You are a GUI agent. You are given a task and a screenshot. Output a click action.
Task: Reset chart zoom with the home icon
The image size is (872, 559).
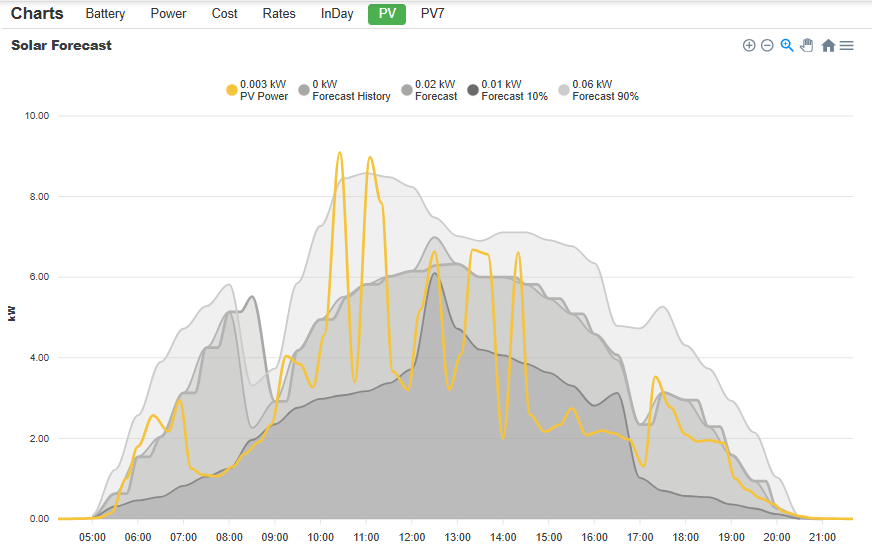(828, 46)
